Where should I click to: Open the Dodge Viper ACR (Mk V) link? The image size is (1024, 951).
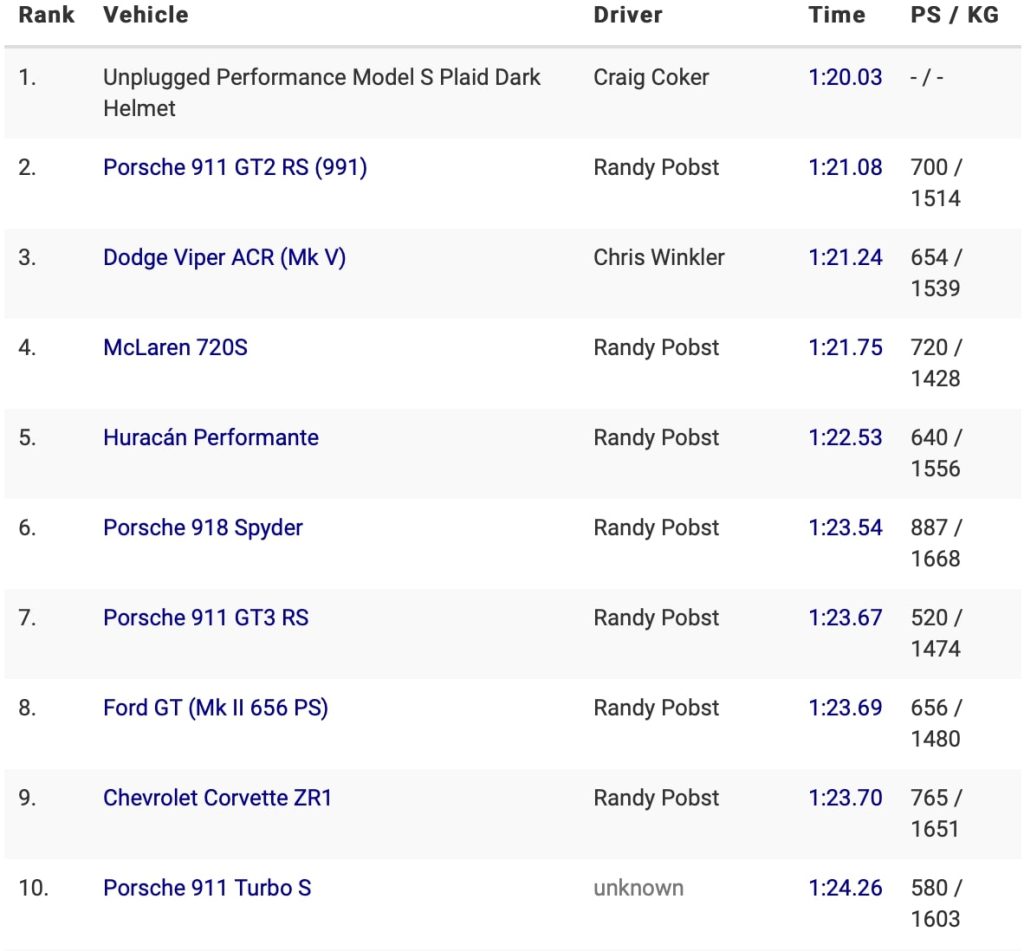coord(224,258)
